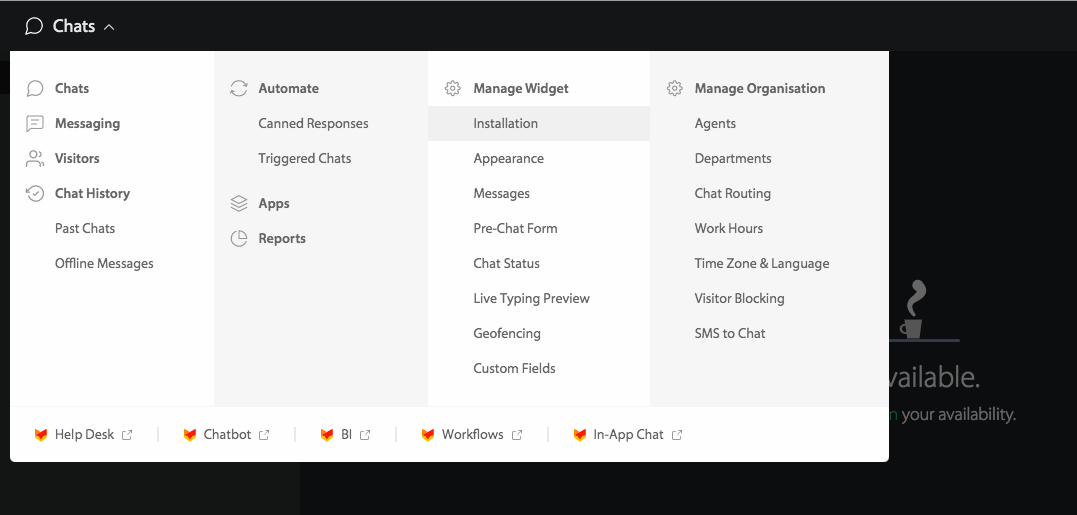Open the Chatbot external link
The image size is (1077, 515).
[227, 435]
